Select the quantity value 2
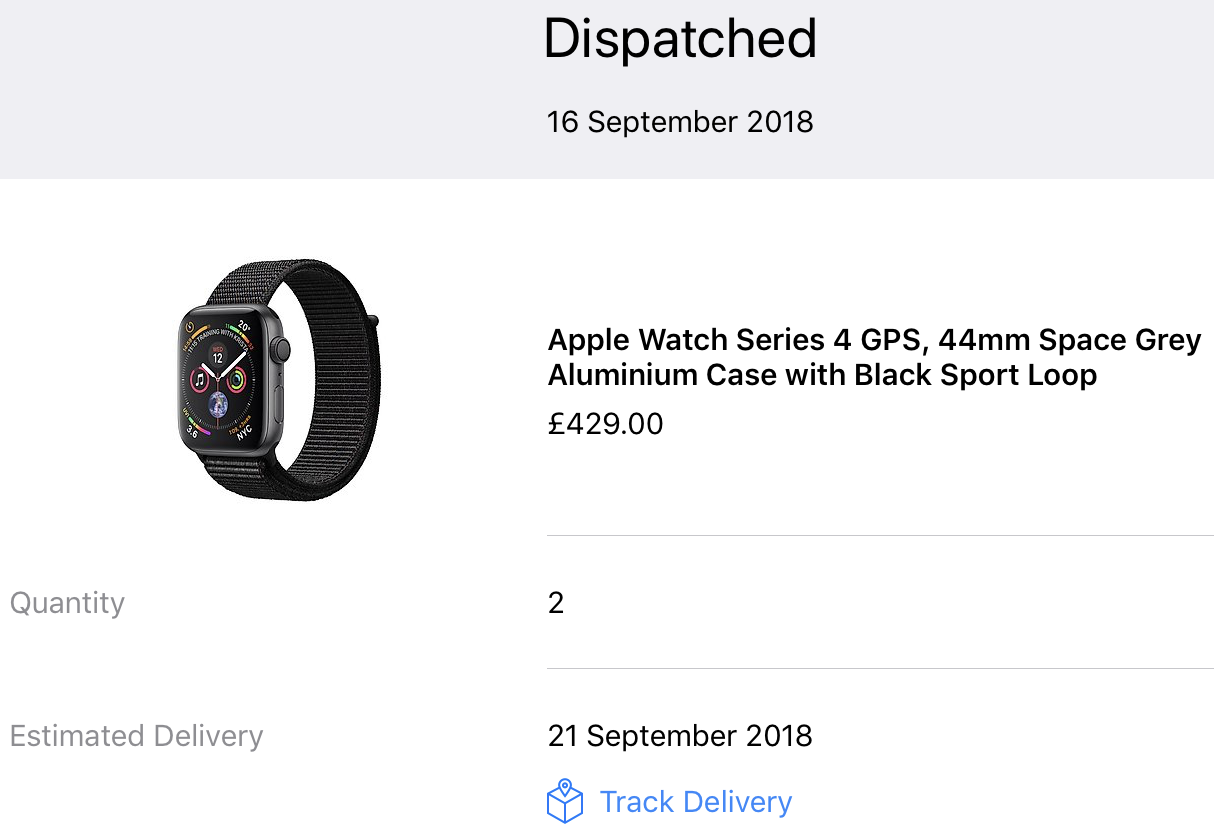1214x835 pixels. [556, 603]
